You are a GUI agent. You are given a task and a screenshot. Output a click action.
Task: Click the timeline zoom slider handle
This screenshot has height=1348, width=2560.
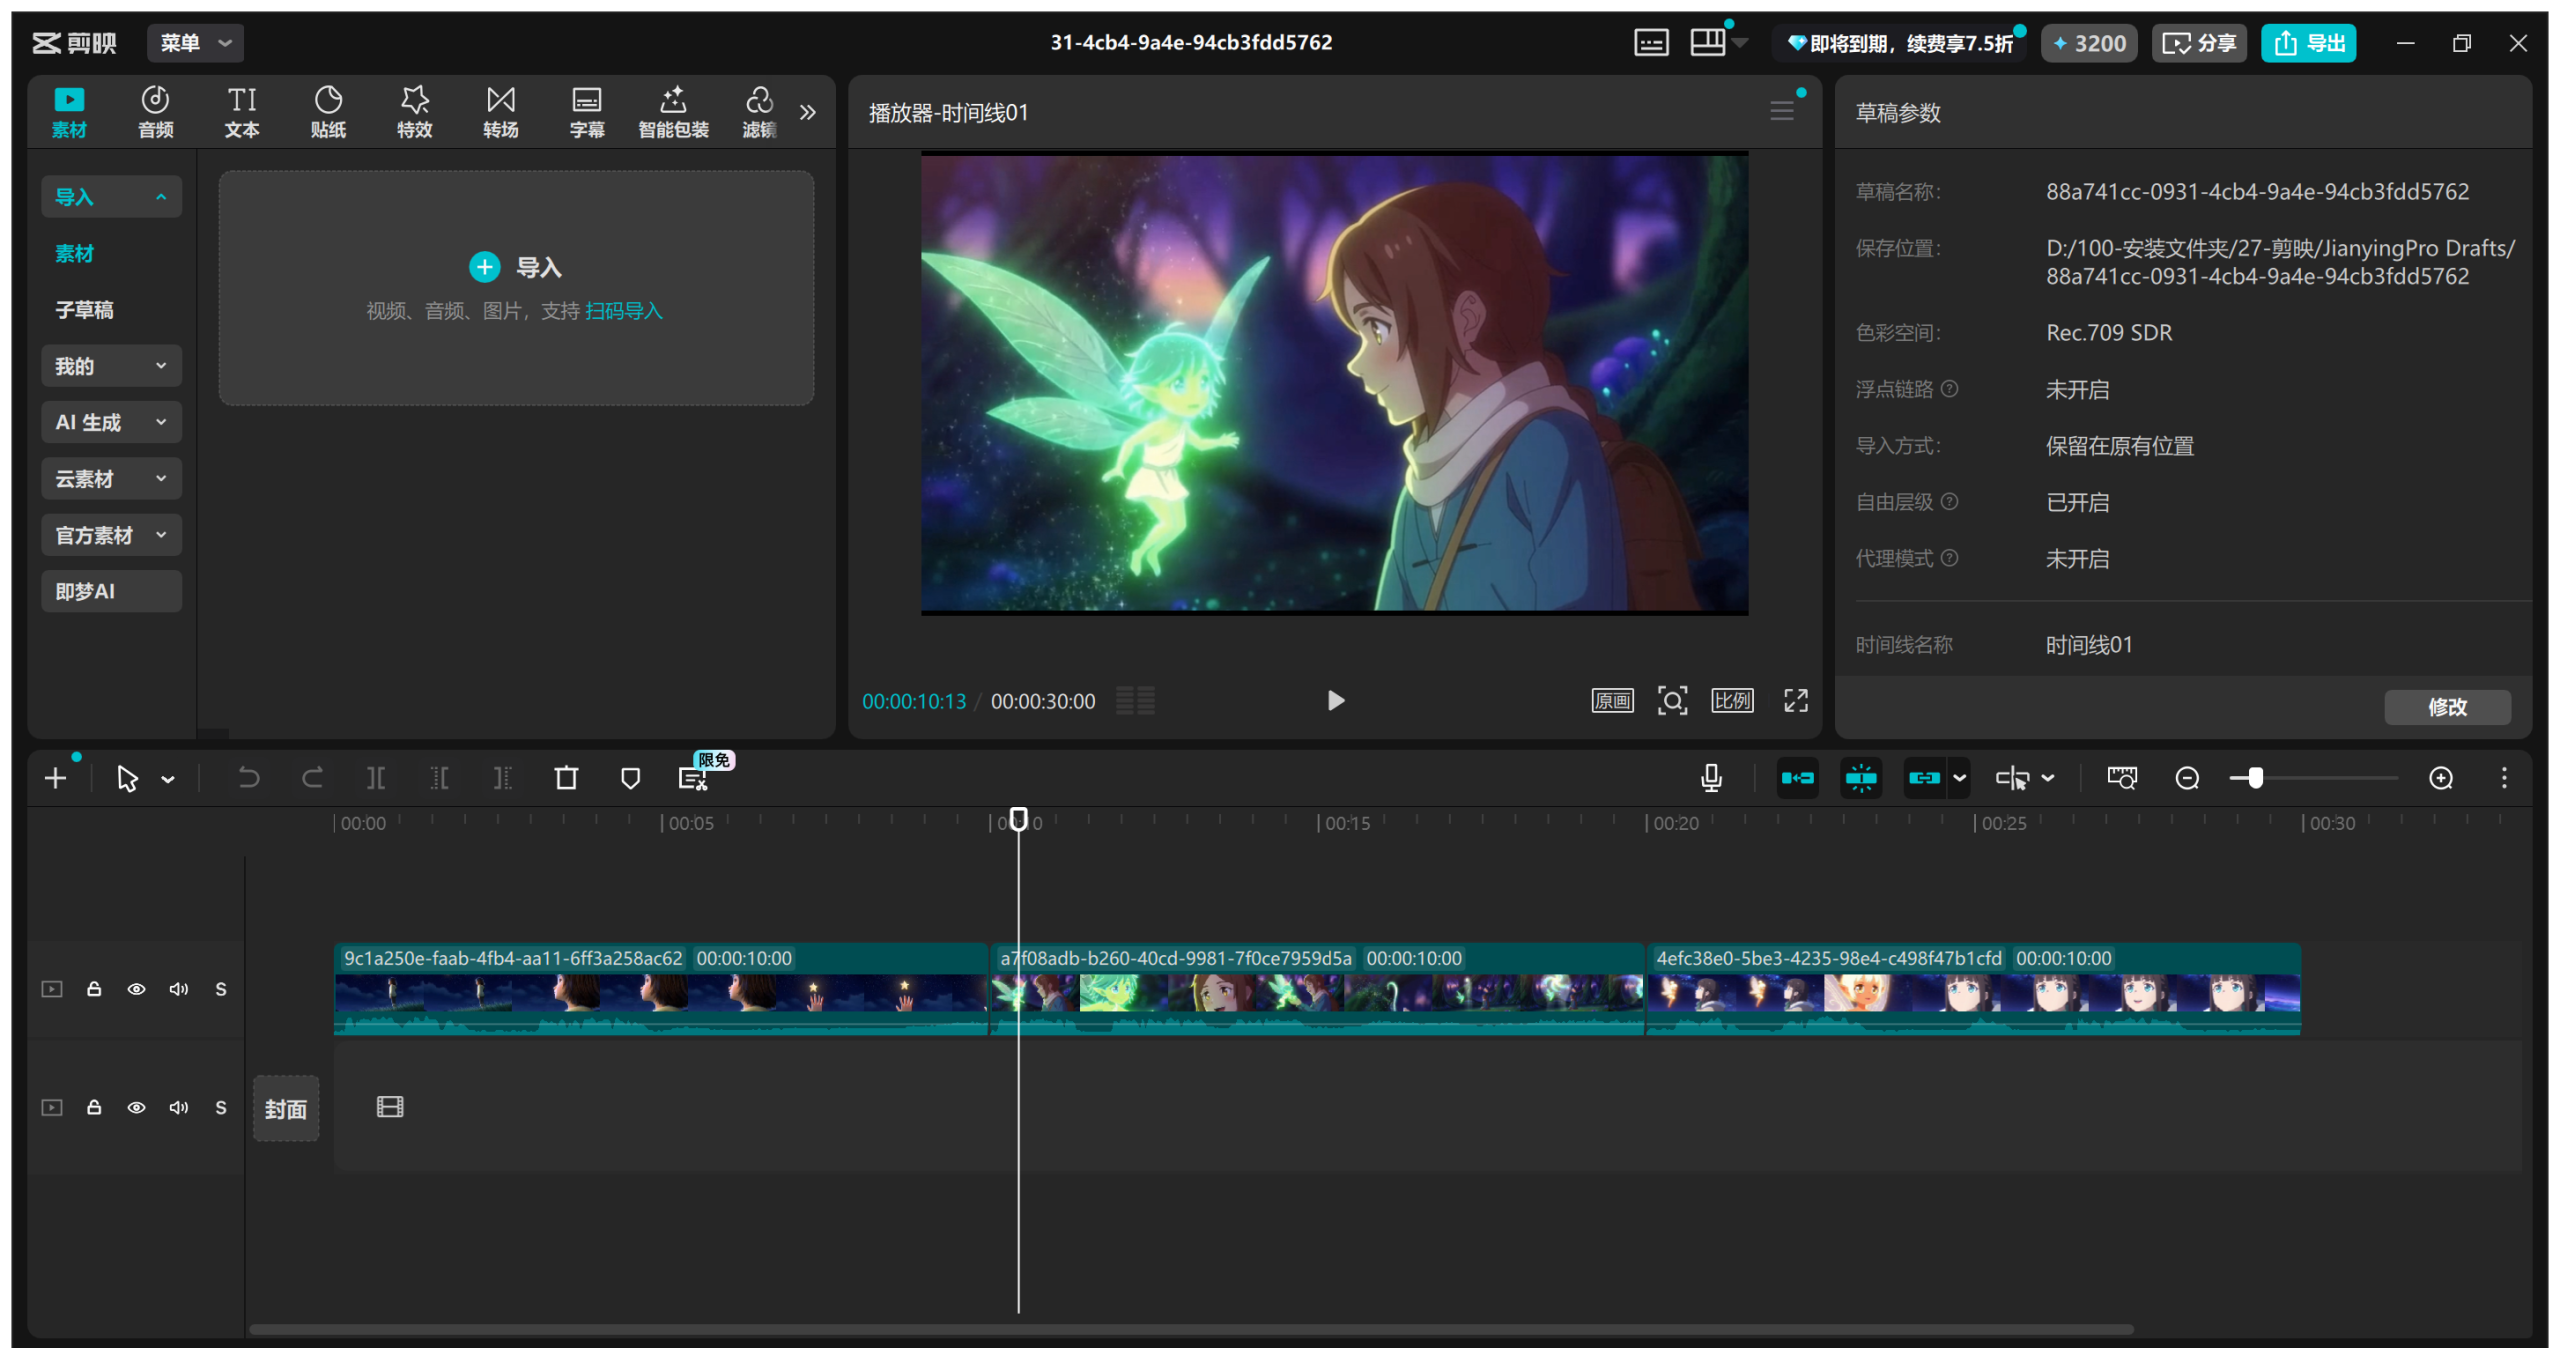[2255, 778]
